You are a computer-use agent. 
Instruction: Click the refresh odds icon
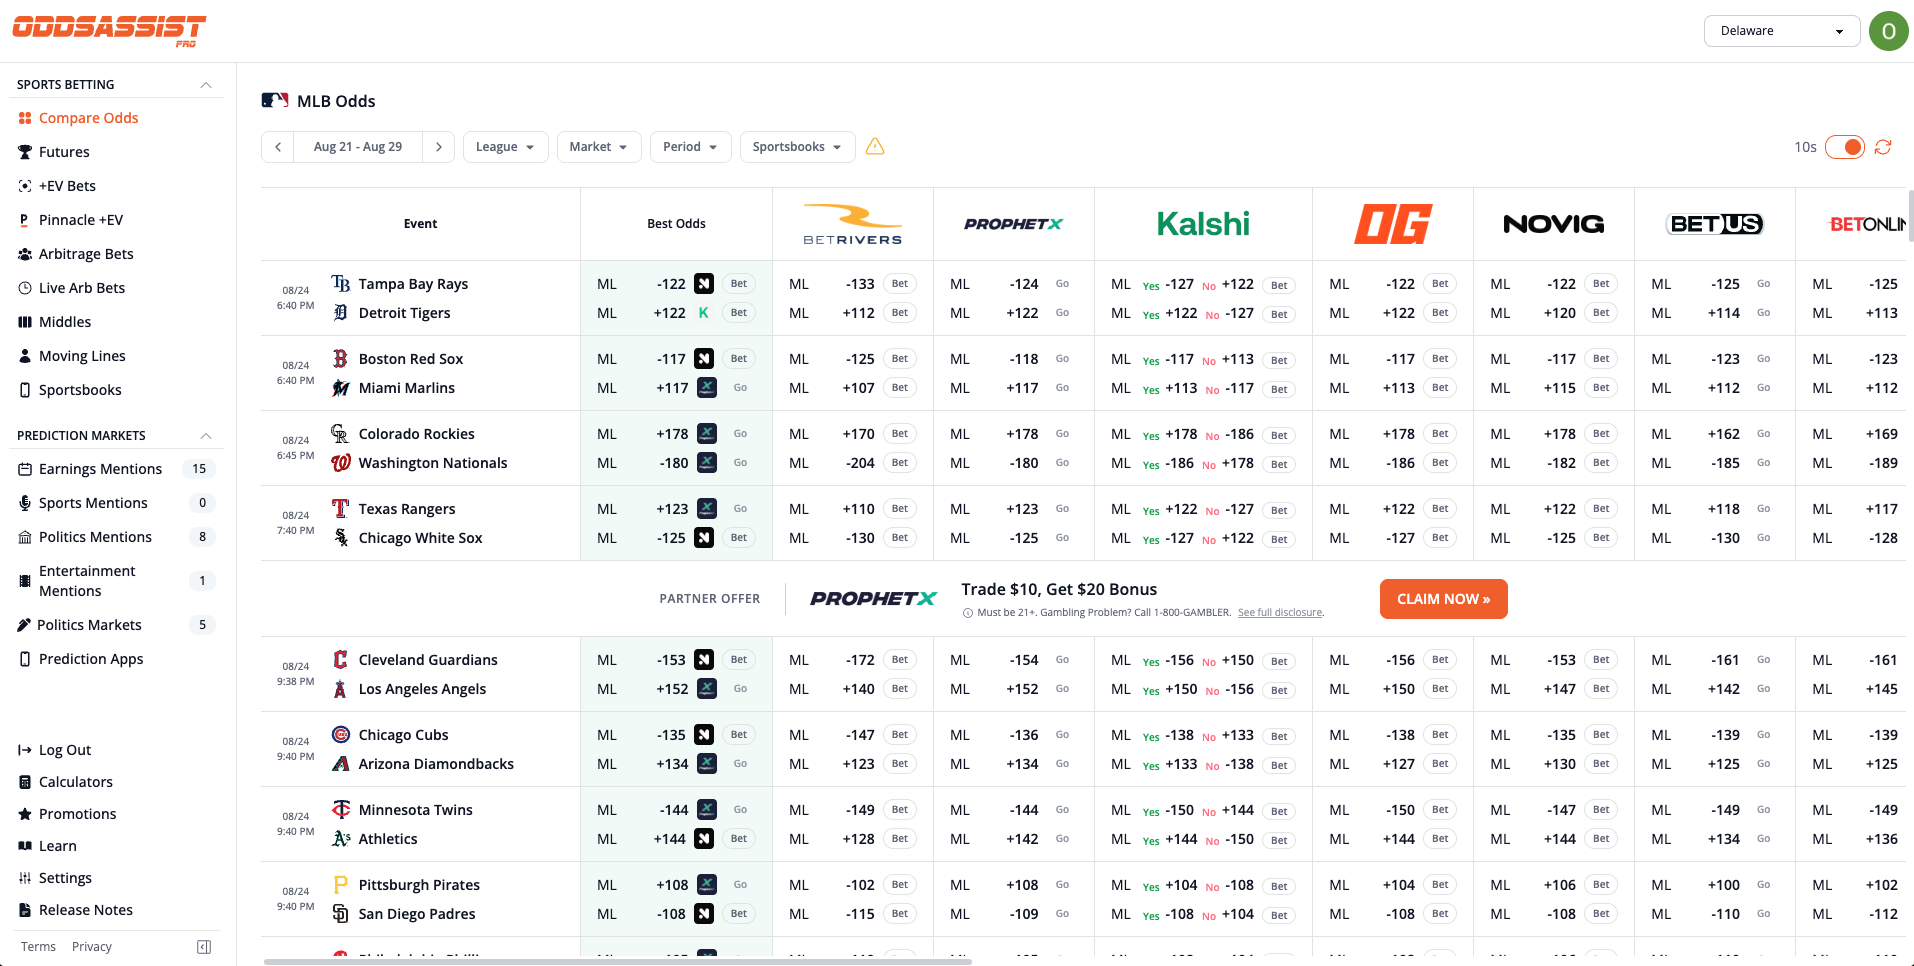click(x=1883, y=147)
